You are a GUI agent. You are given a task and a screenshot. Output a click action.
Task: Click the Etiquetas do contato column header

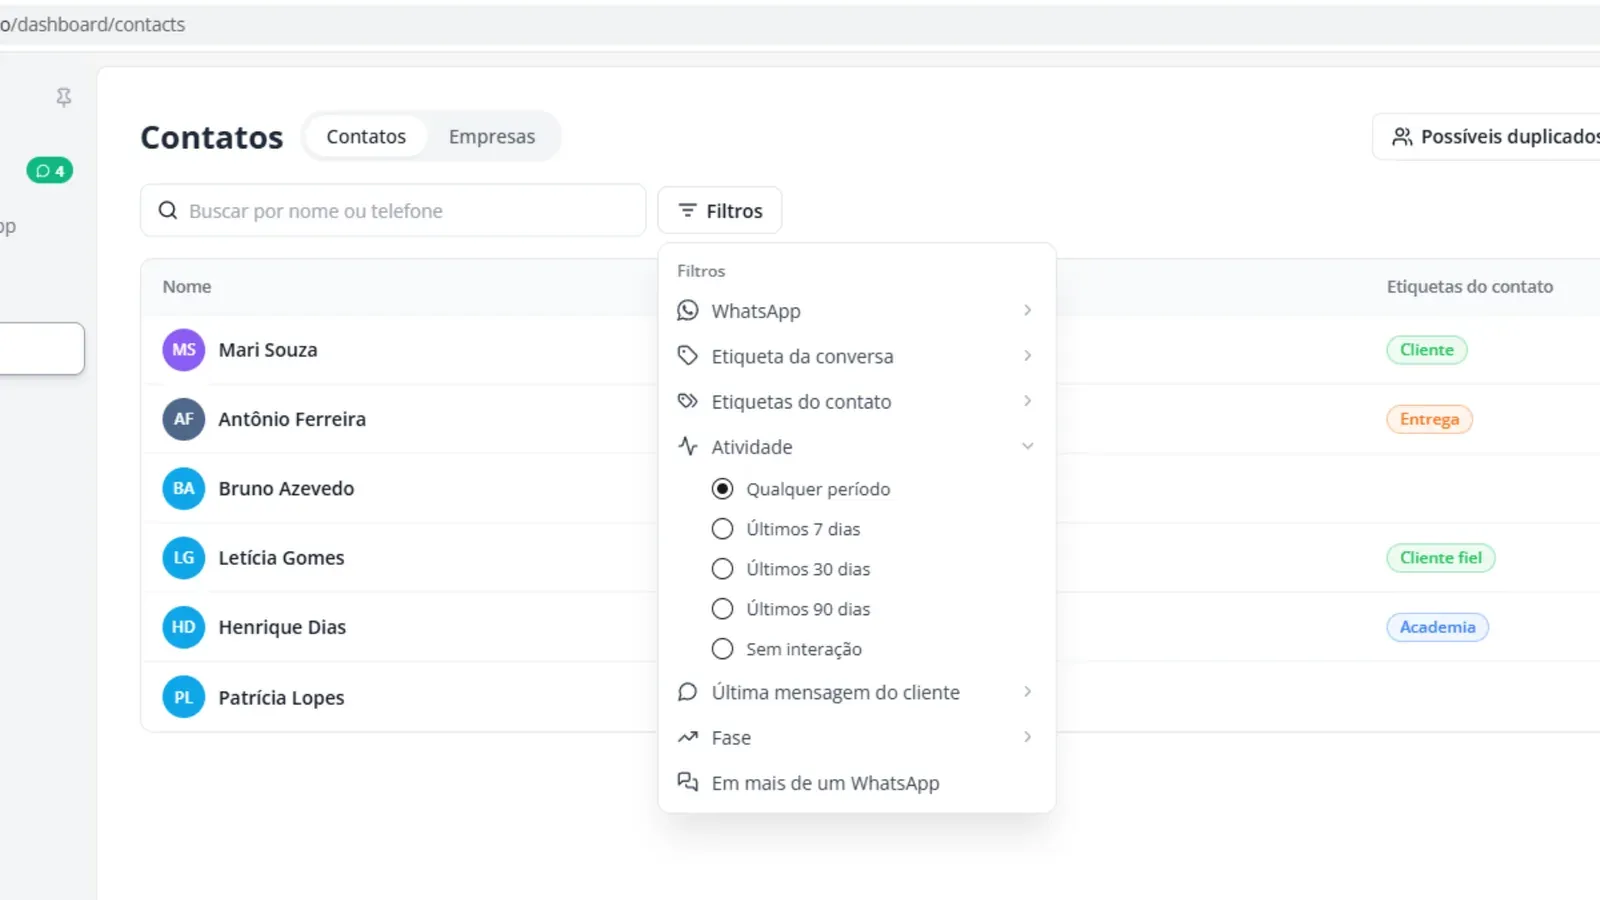pos(1470,287)
